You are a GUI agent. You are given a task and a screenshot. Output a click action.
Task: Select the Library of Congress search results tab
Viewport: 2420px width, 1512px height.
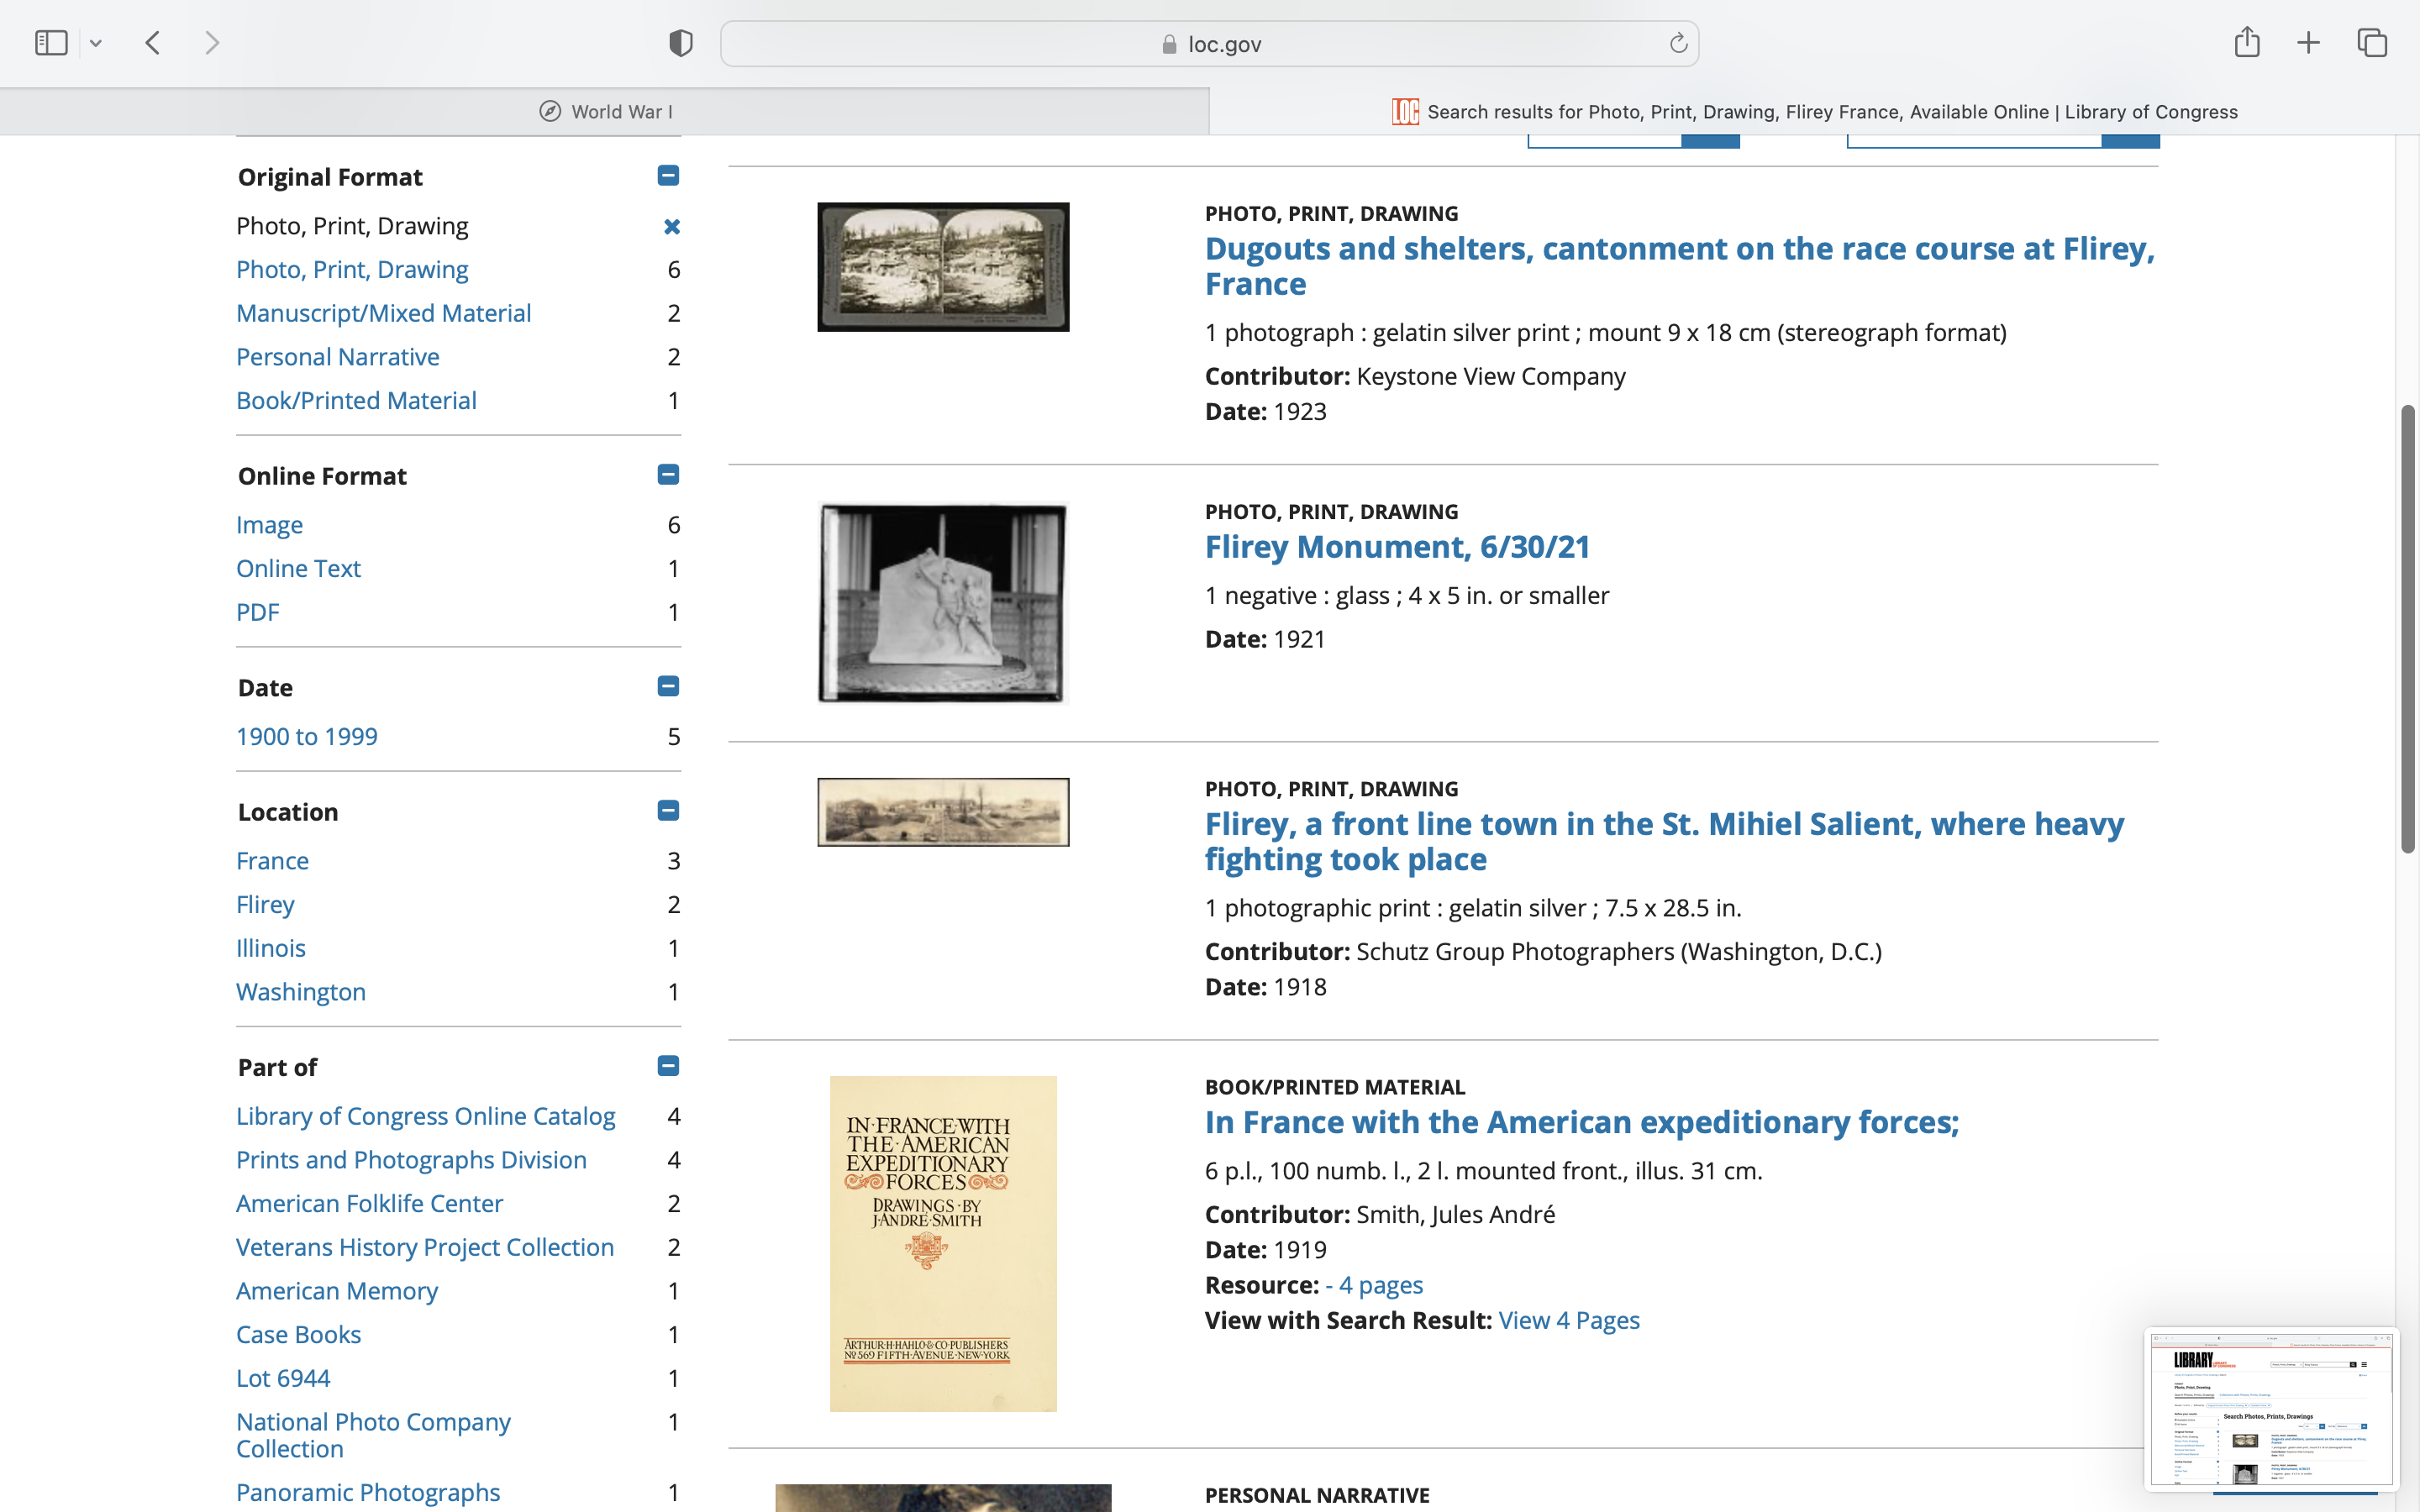[x=1815, y=112]
